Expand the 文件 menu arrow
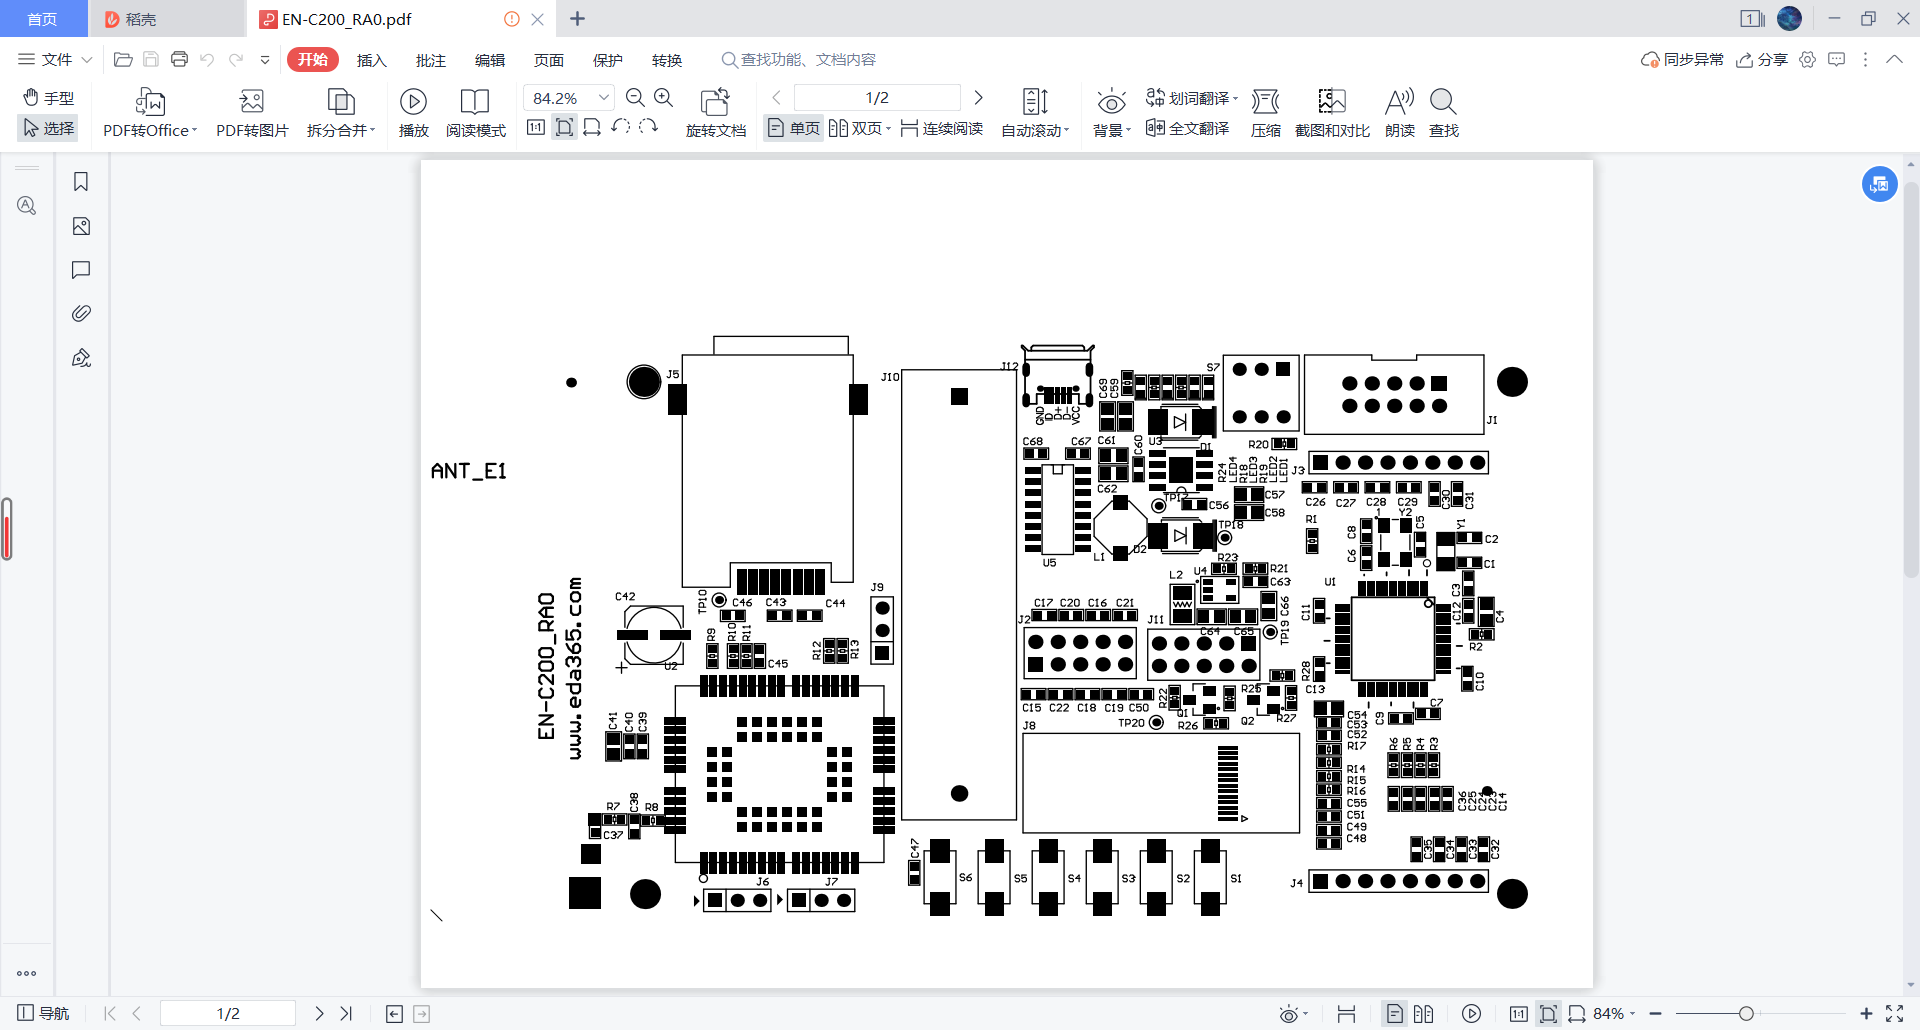Screen dimensions: 1920x1030 (x=87, y=60)
